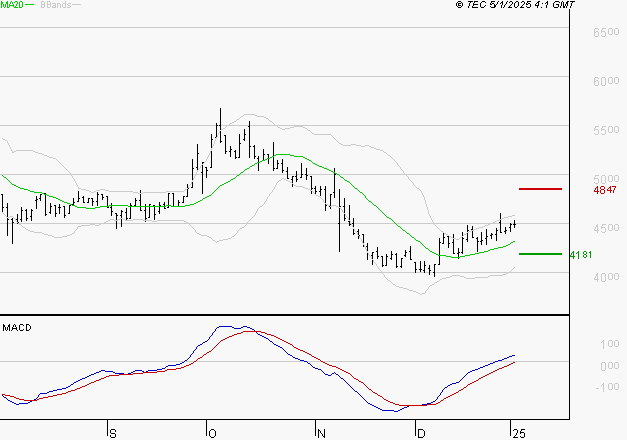Click the S month marker on time axis
The image size is (627, 440).
tap(113, 434)
